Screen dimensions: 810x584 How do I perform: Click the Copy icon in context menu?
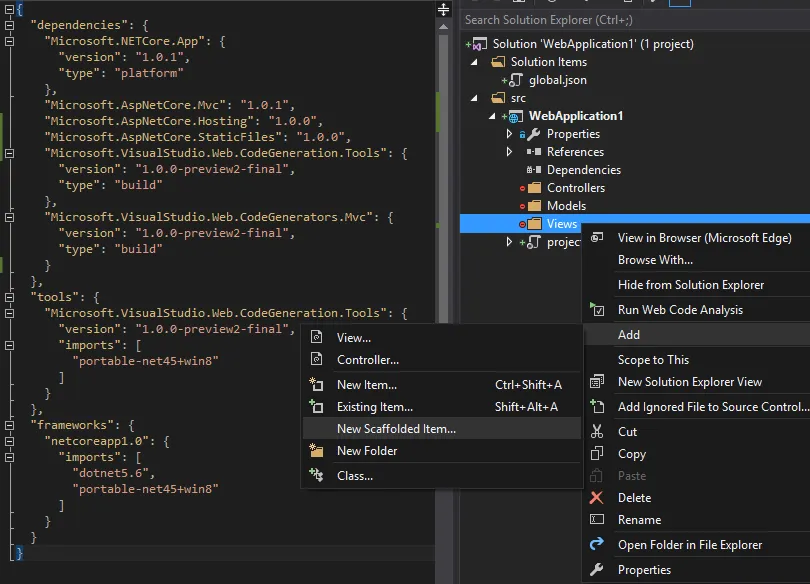pyautogui.click(x=597, y=453)
